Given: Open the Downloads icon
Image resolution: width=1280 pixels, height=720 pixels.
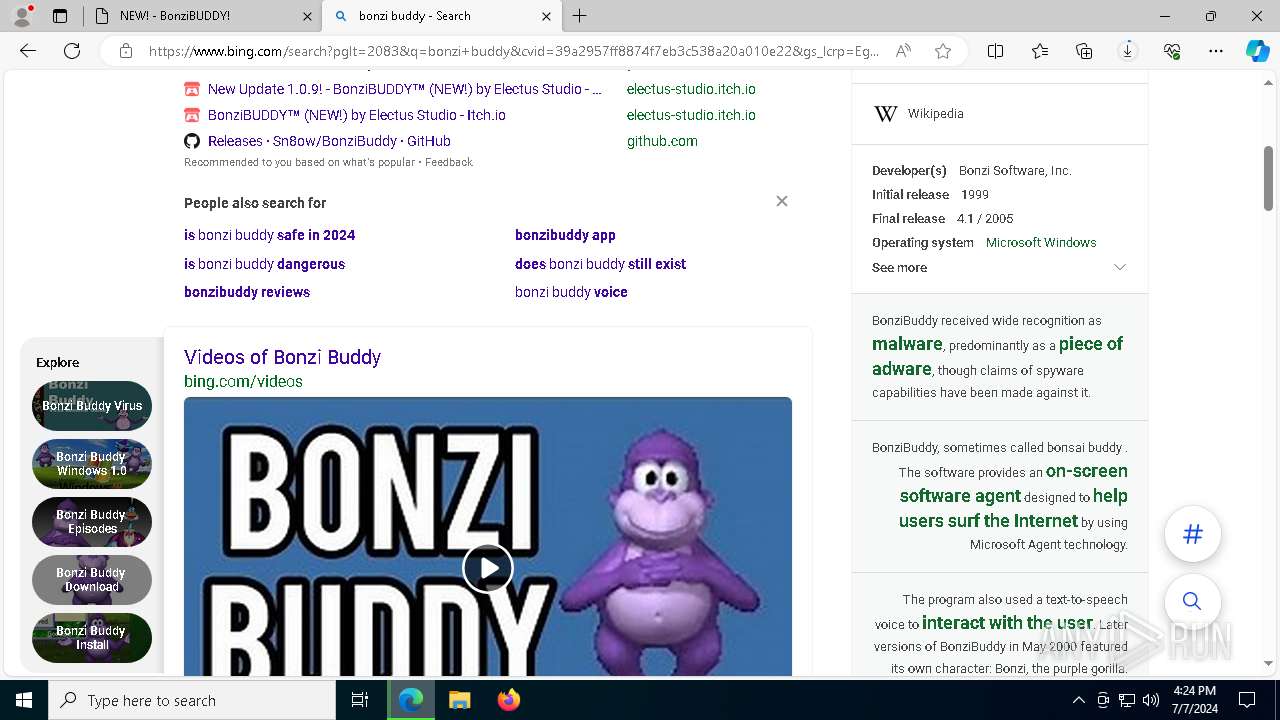Looking at the screenshot, I should (1128, 51).
